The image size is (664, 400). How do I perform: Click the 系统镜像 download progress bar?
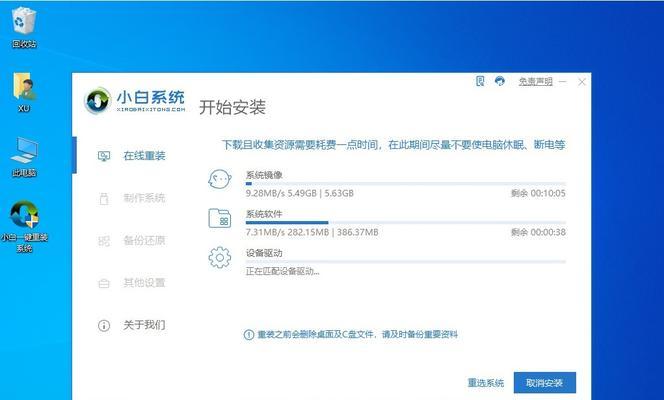tap(405, 184)
